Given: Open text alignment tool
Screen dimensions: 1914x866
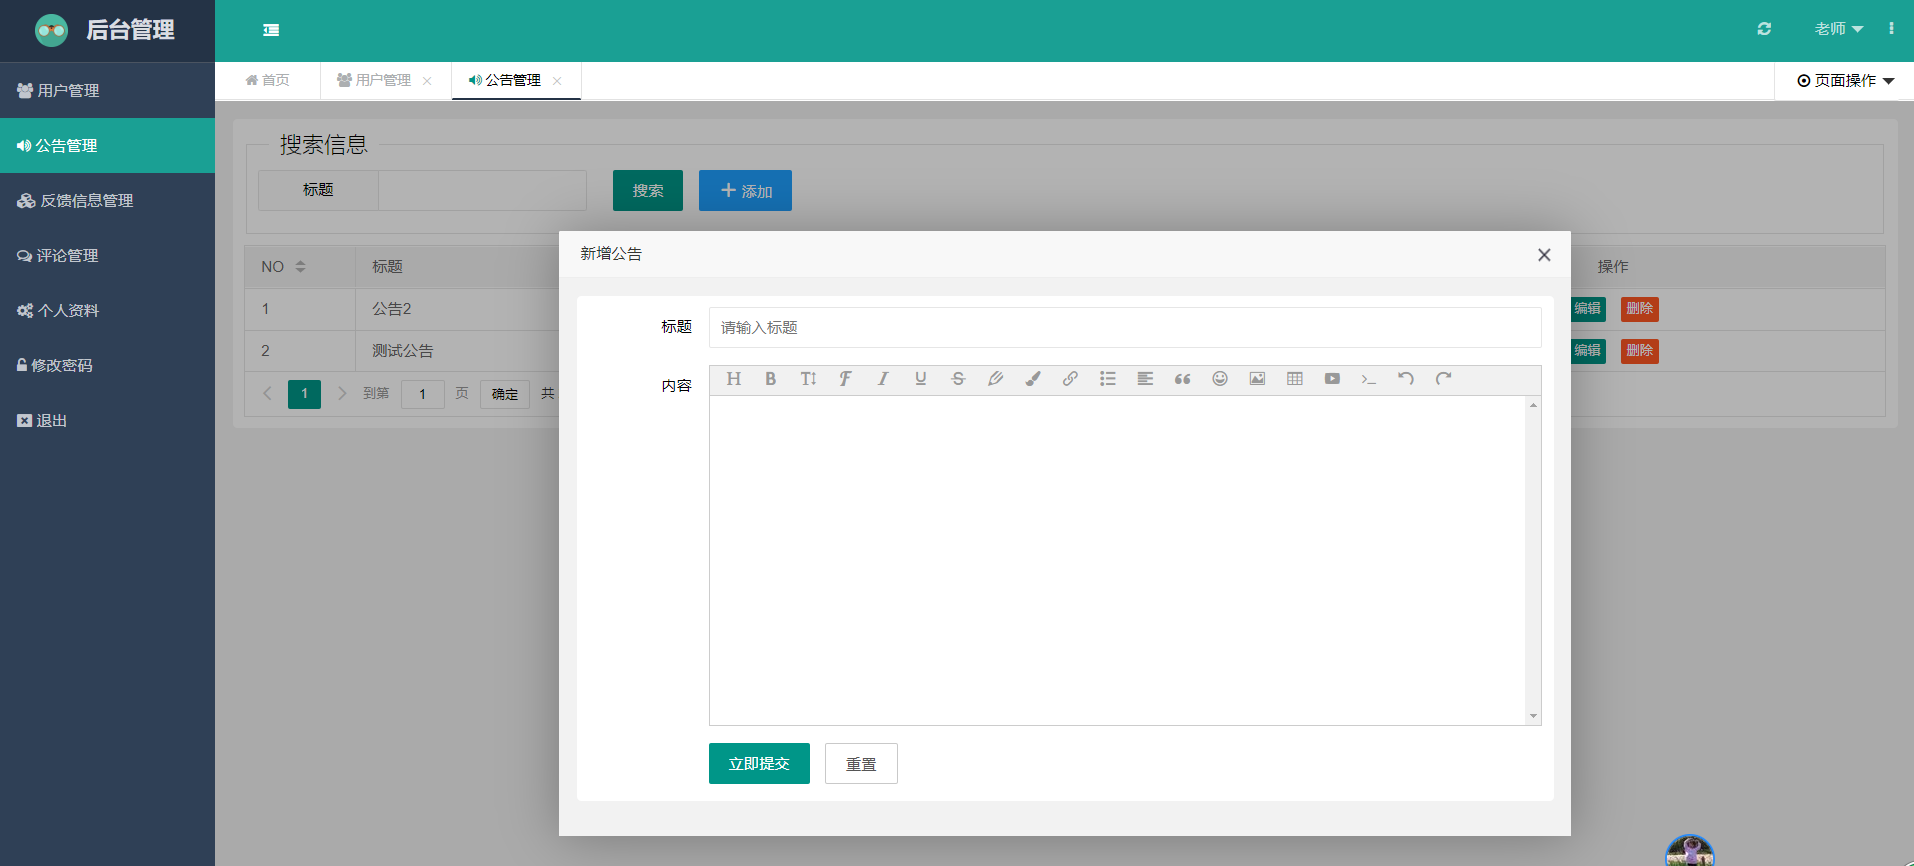Looking at the screenshot, I should [1145, 379].
